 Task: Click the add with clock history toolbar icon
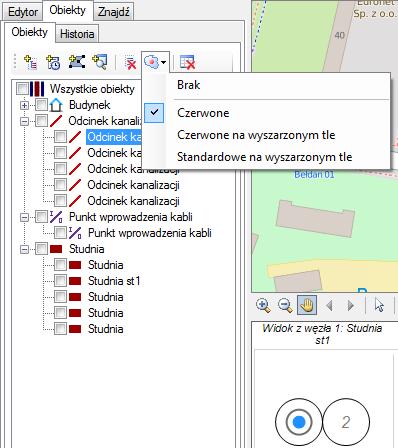(53, 62)
